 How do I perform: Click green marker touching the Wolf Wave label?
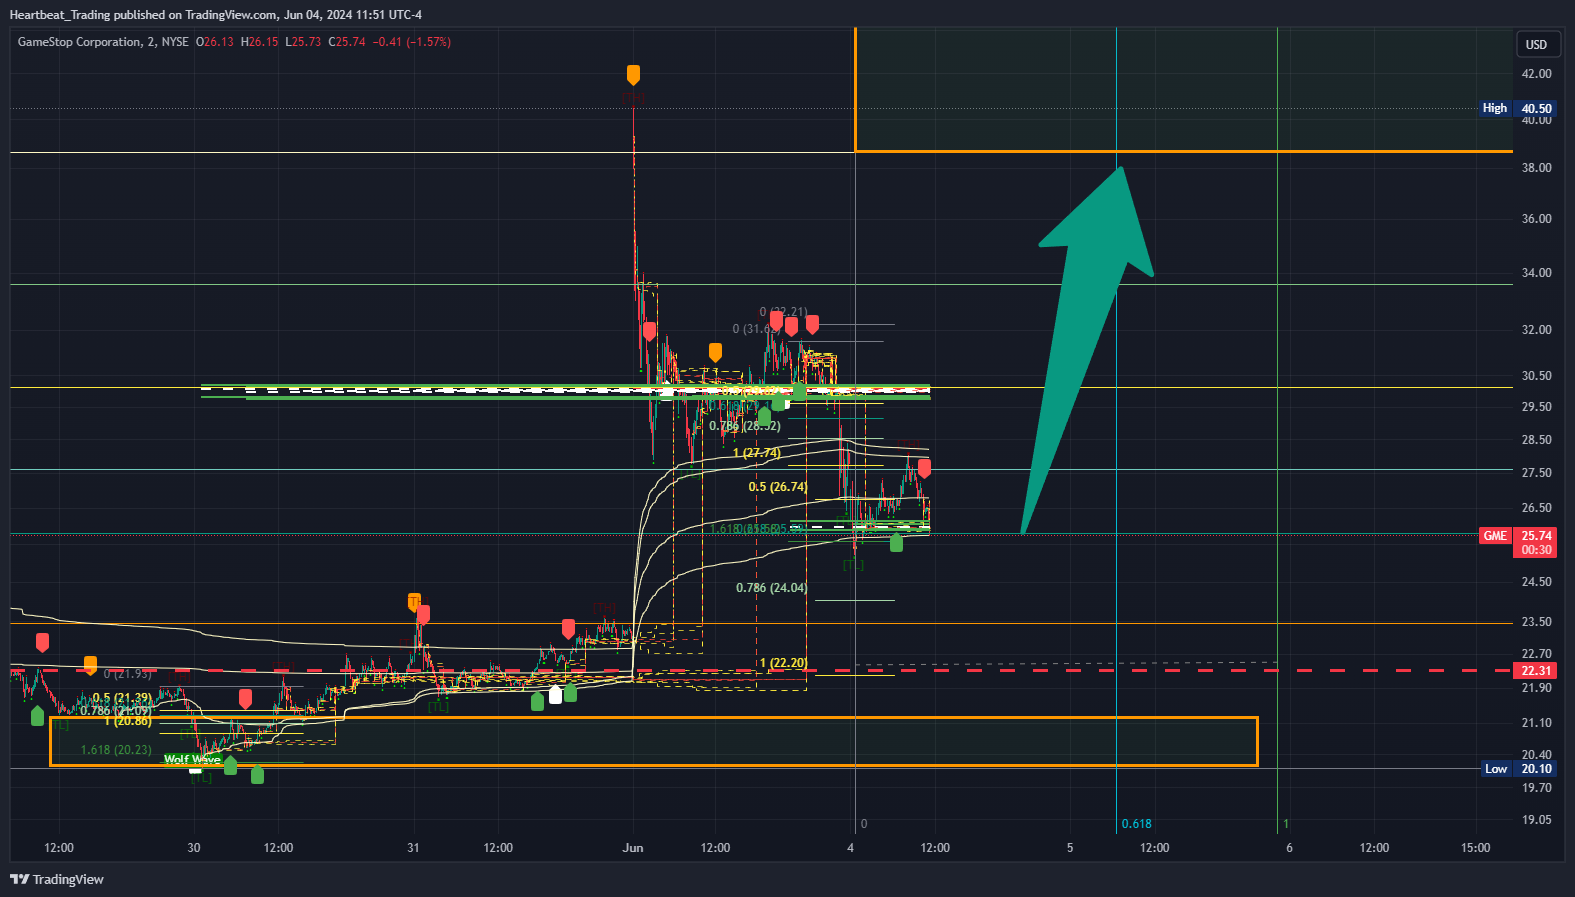[x=230, y=765]
